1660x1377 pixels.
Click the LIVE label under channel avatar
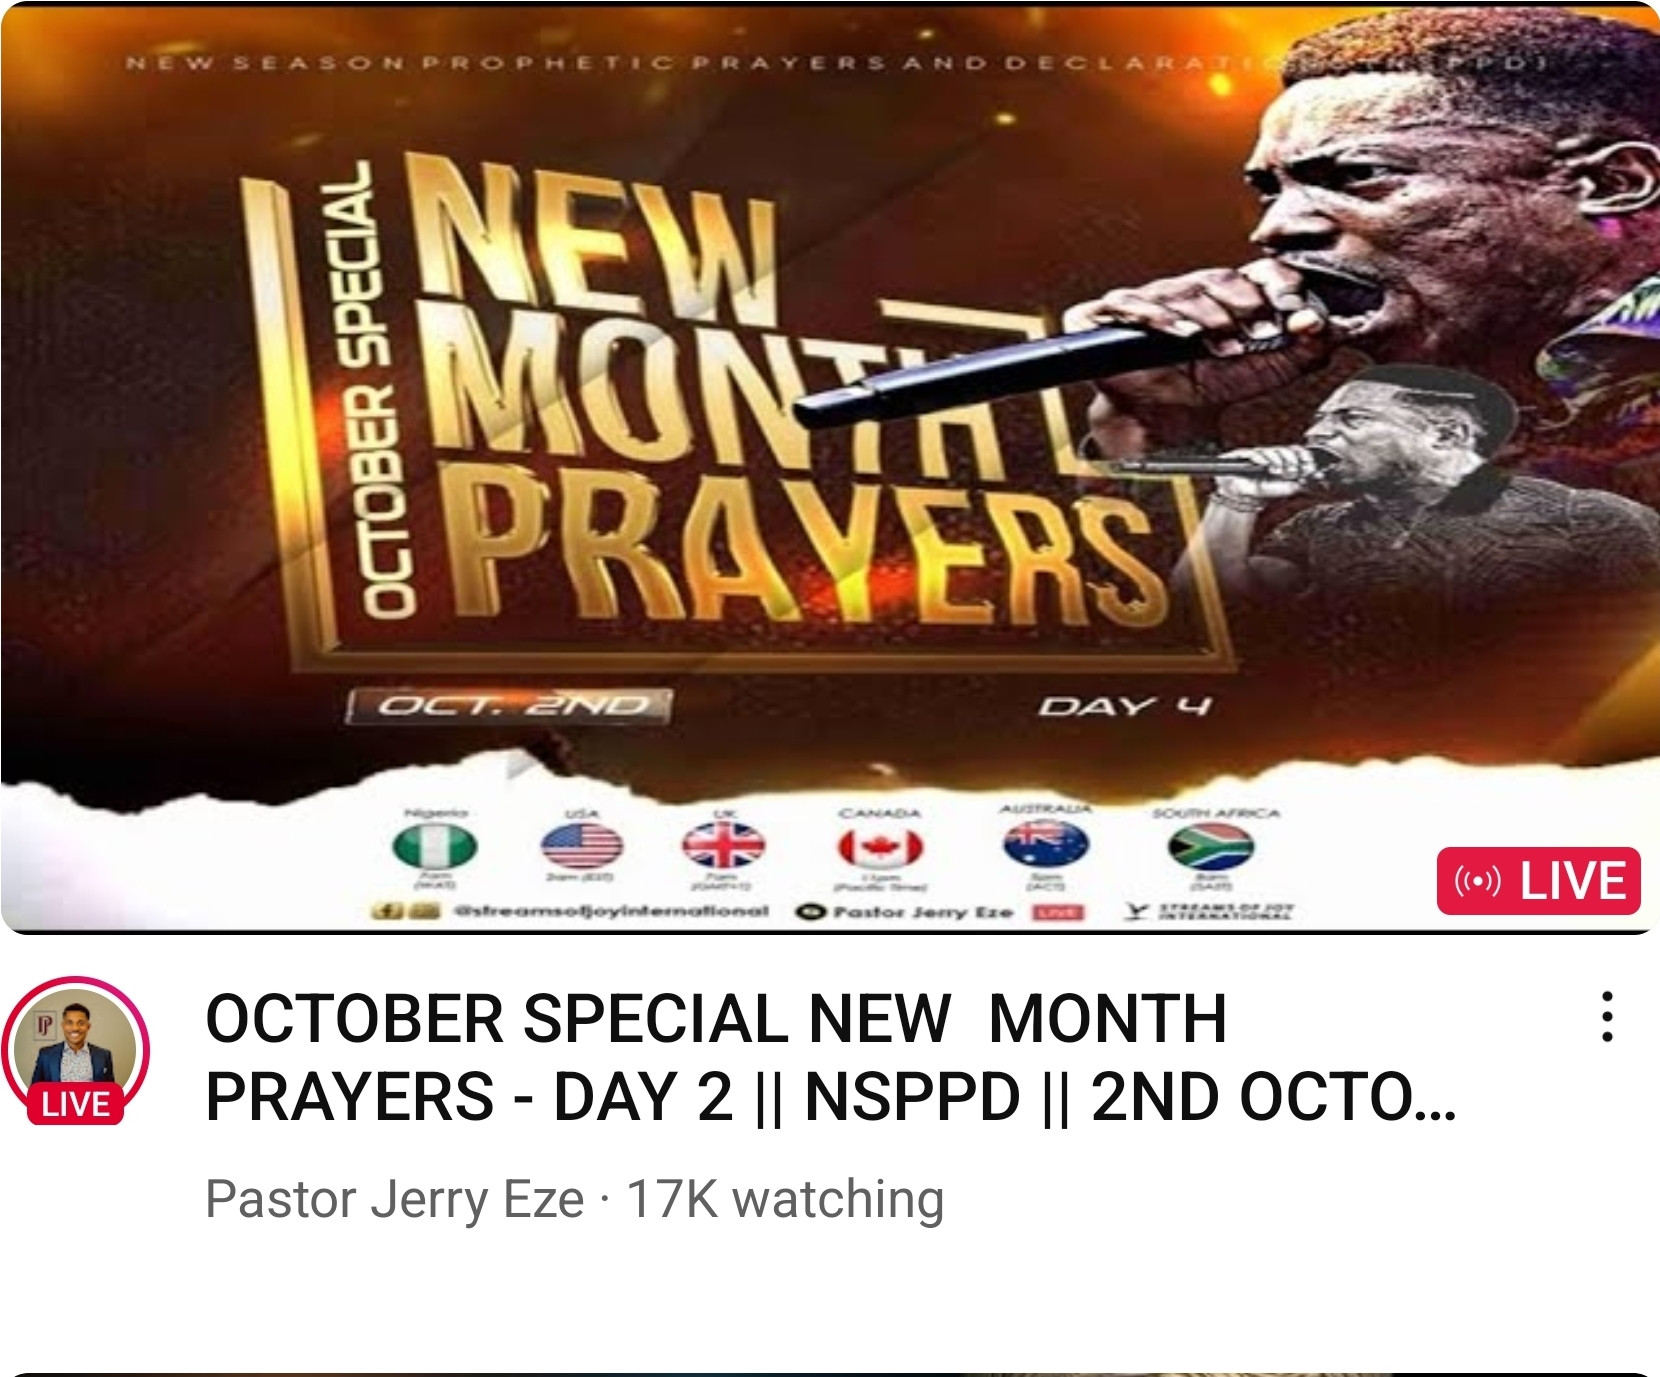click(76, 1104)
